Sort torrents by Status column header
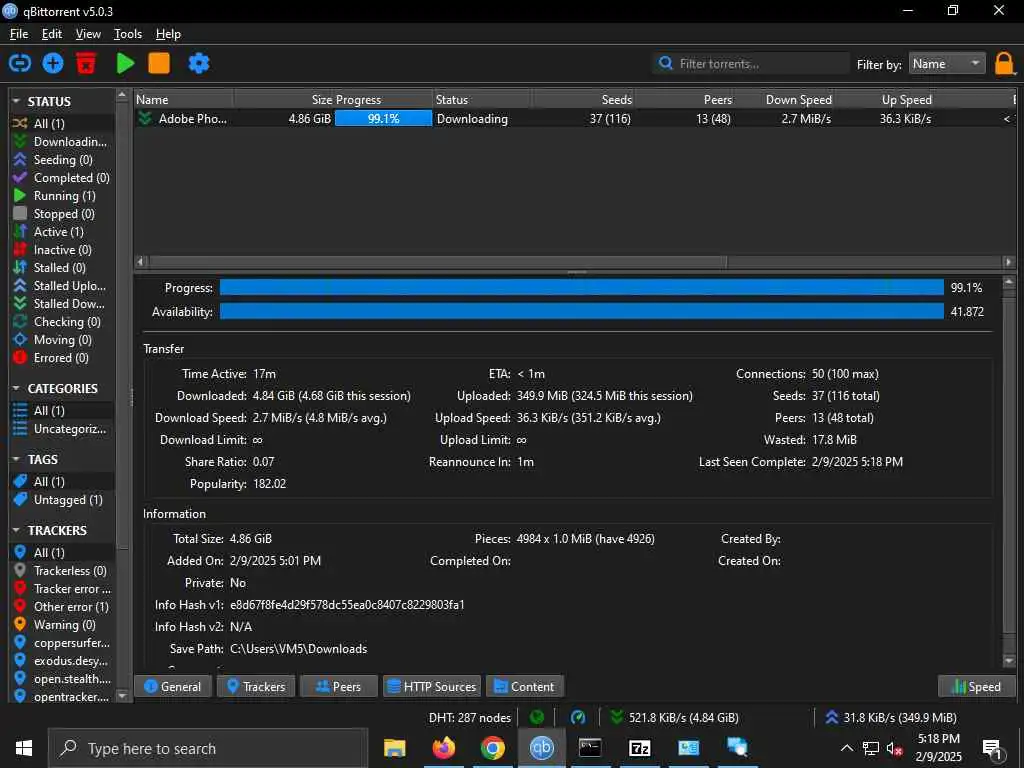The height and width of the screenshot is (768, 1024). (x=482, y=99)
